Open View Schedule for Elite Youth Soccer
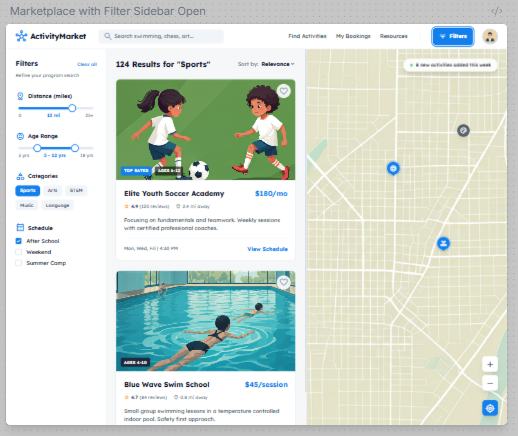 [267, 249]
